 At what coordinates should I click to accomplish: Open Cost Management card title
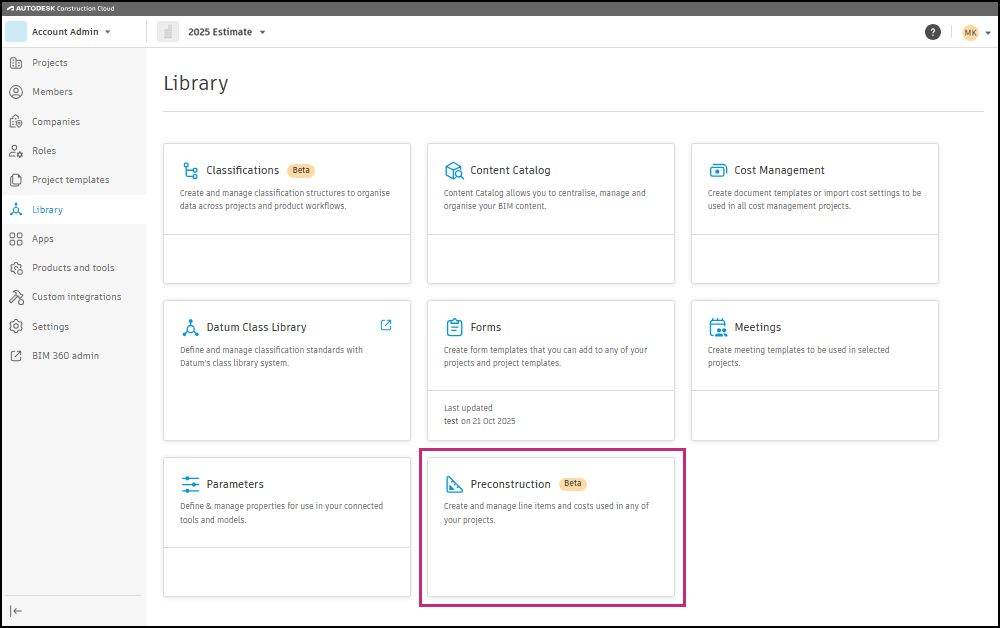(779, 170)
